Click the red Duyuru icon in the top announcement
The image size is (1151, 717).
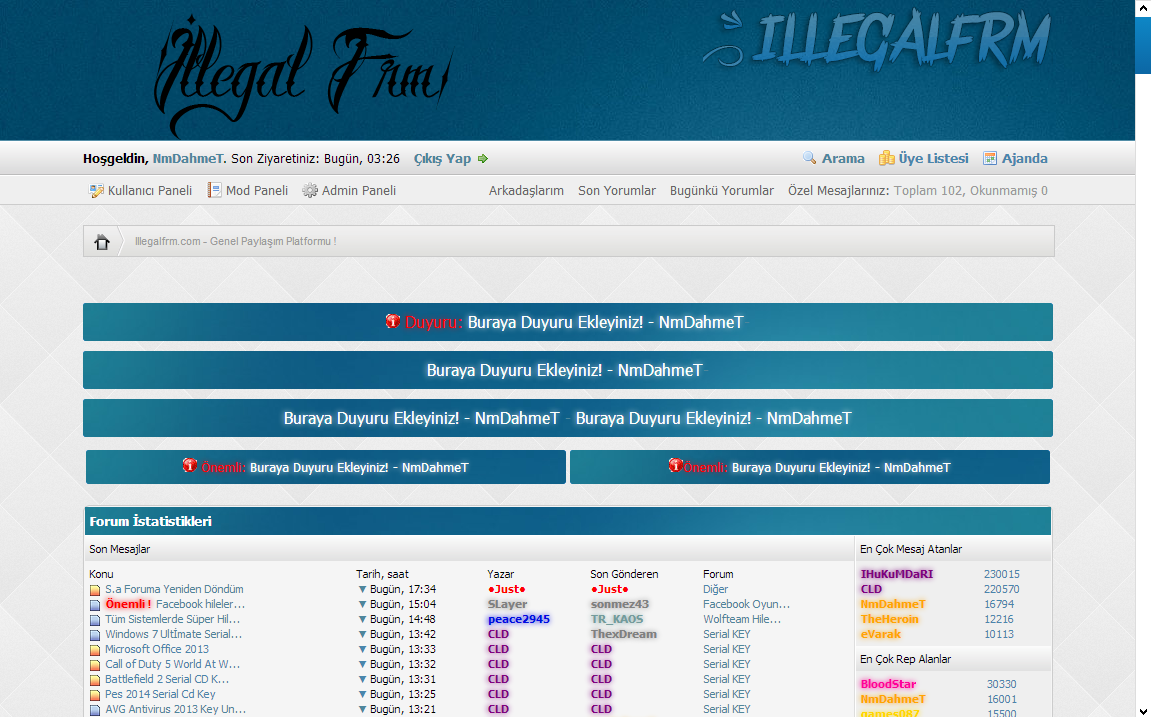pos(393,321)
